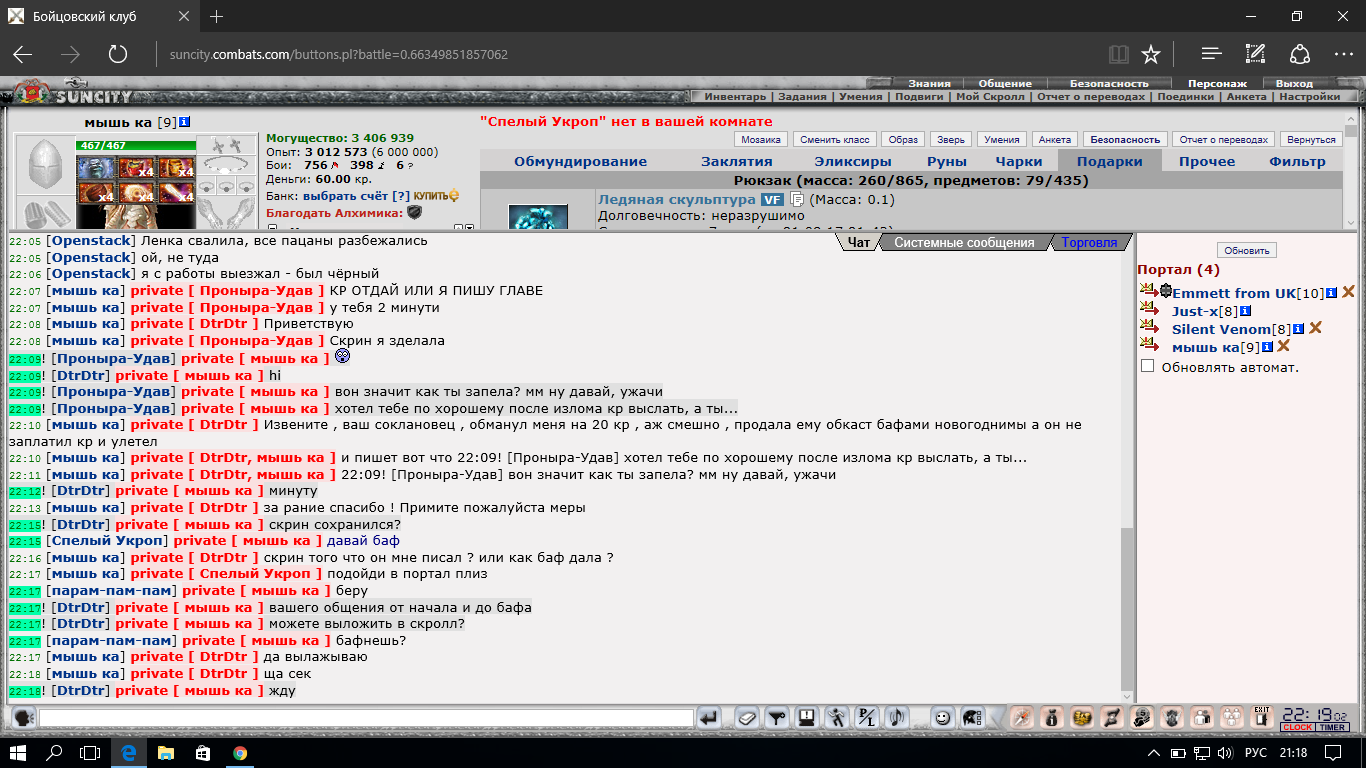Click in the chat message input field
1366x768 pixels.
pos(366,717)
